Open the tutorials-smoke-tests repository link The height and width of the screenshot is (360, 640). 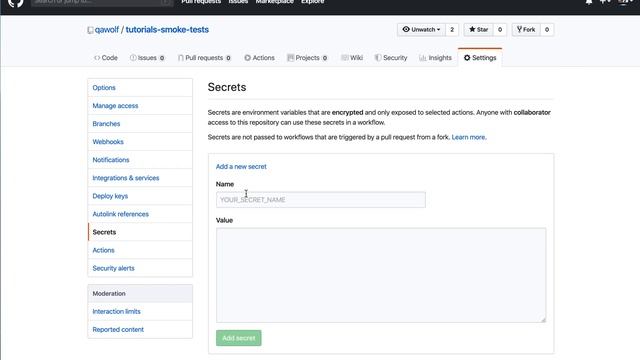click(167, 30)
